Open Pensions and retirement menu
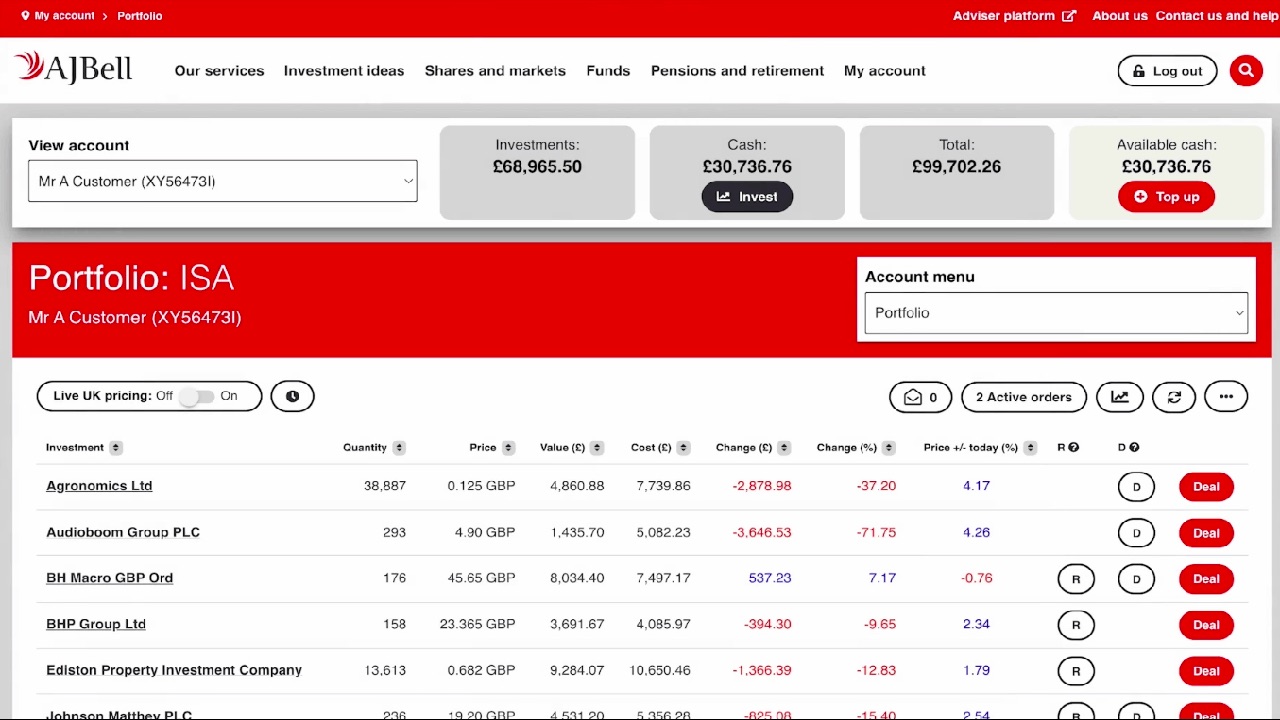This screenshot has width=1280, height=720. (737, 71)
